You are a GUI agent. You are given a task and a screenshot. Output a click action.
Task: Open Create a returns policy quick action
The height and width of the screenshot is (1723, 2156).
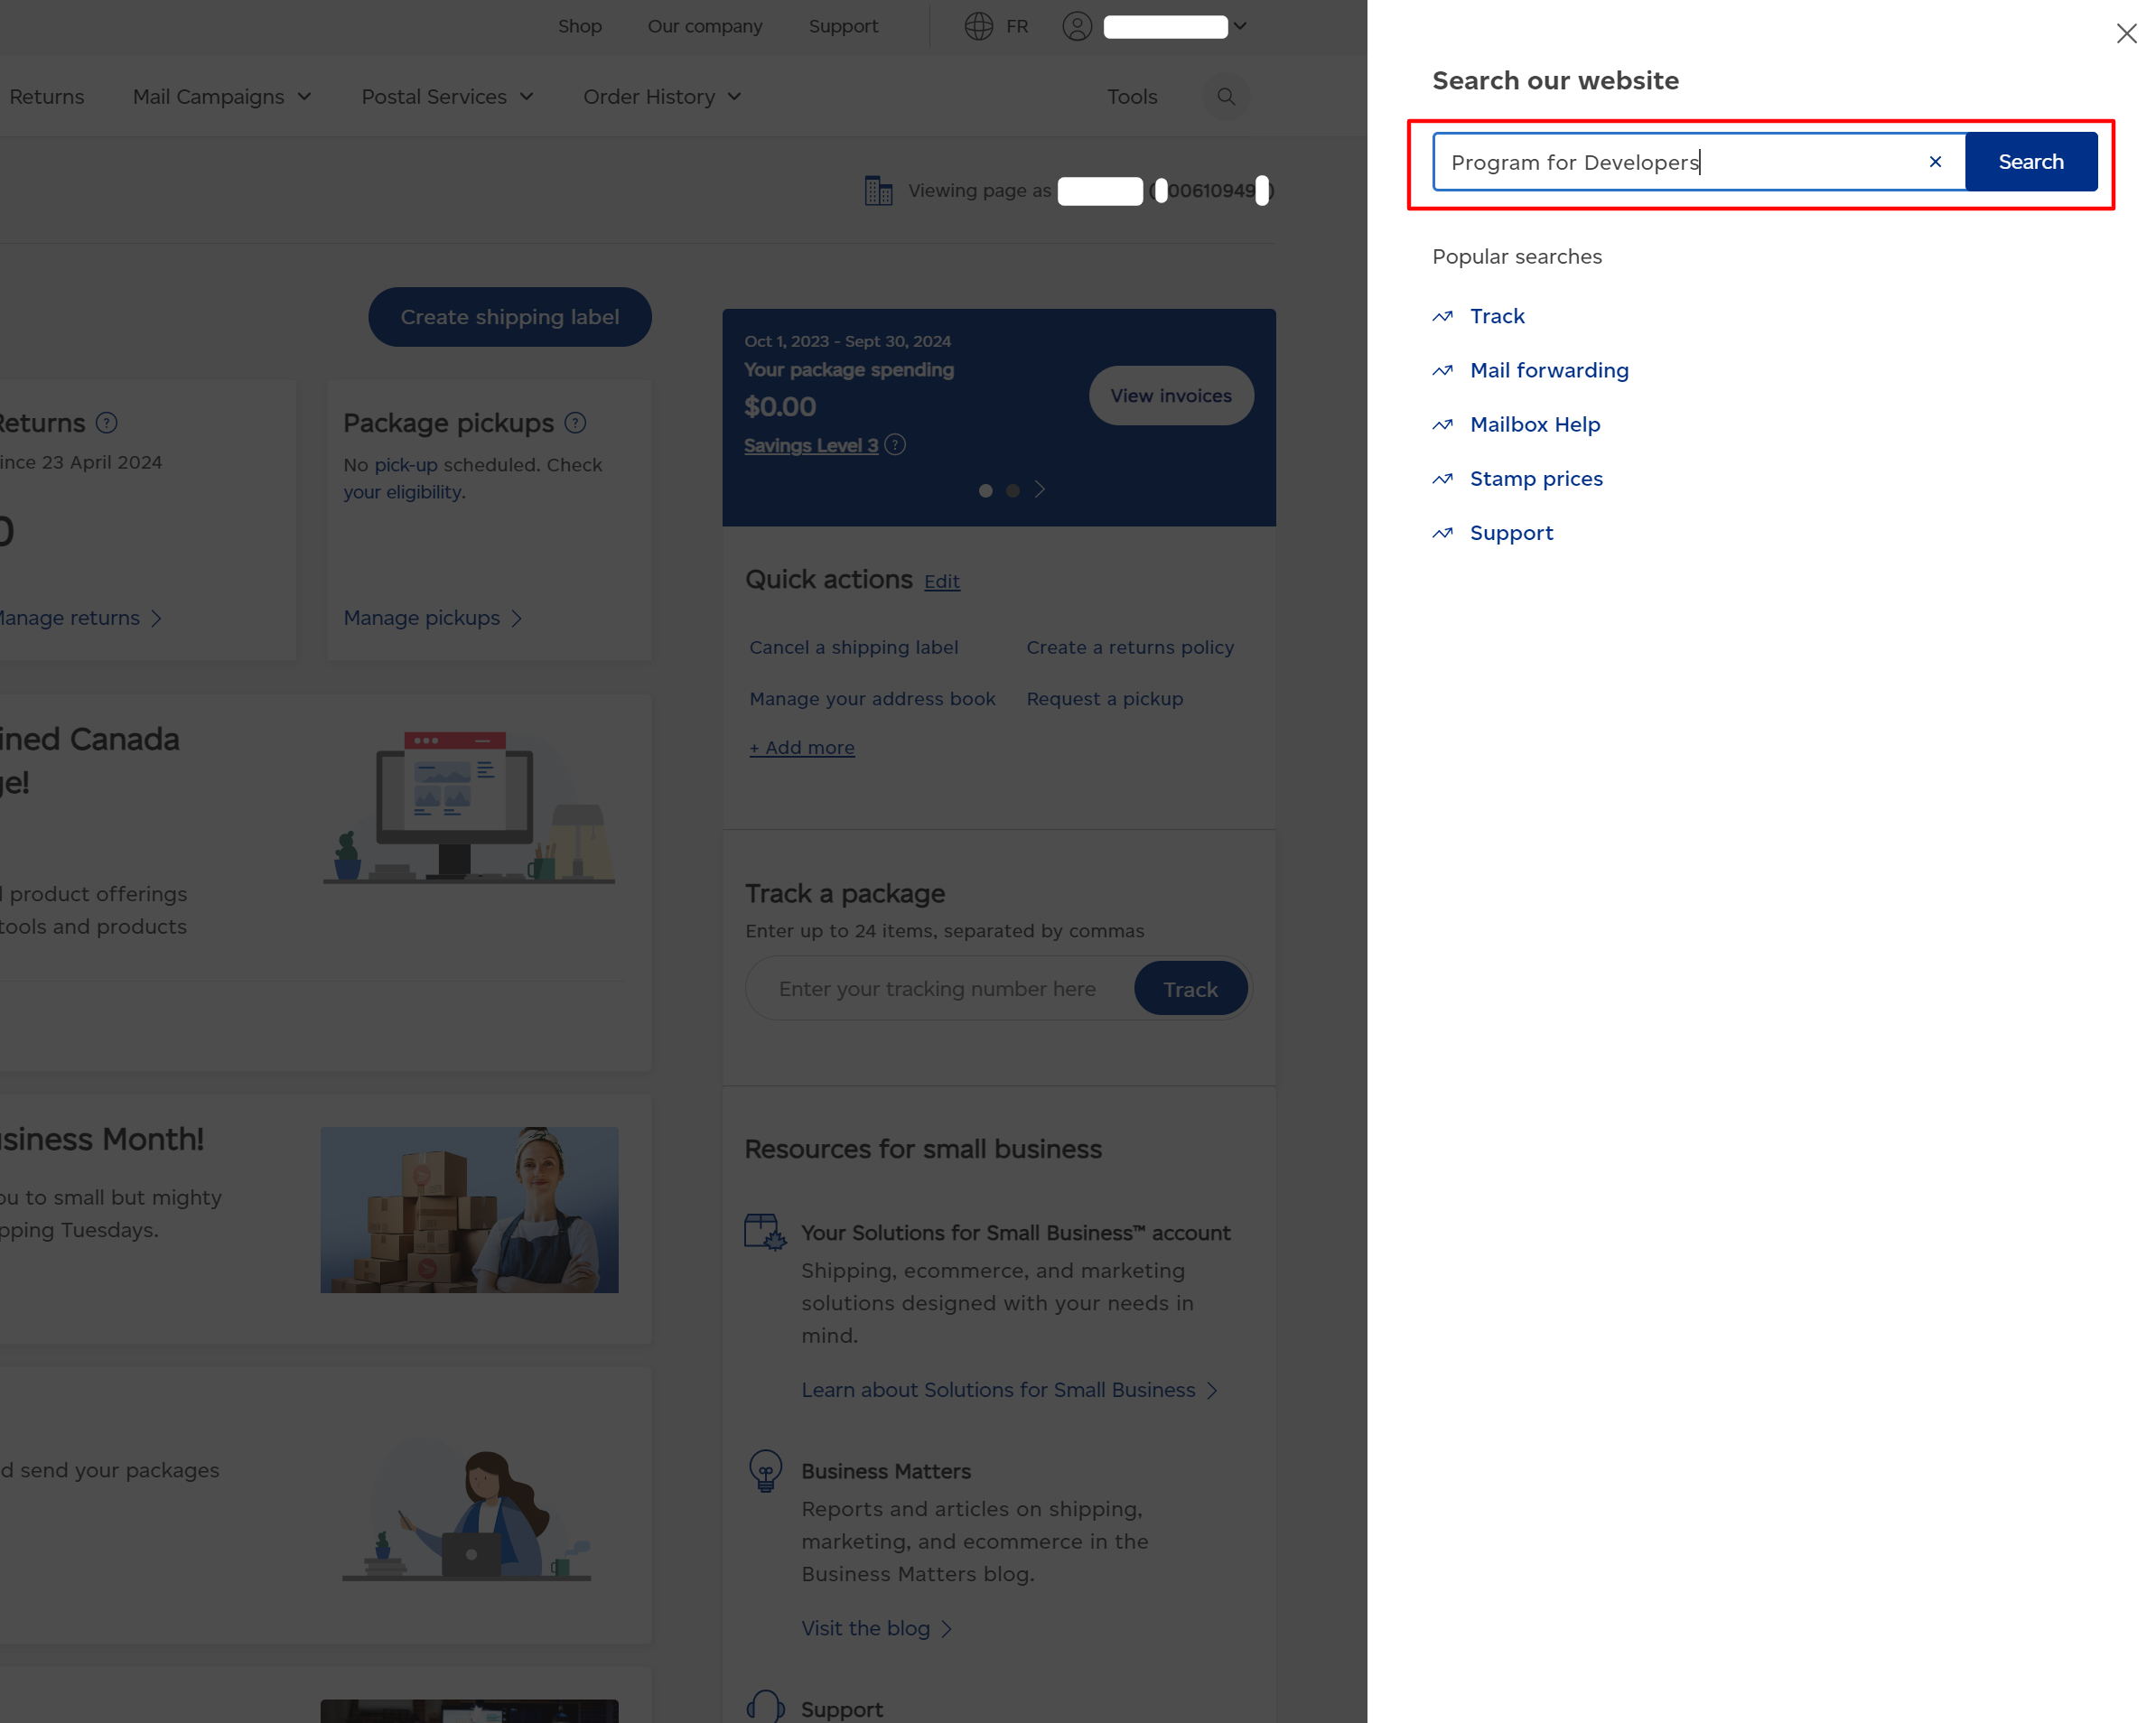1130,647
